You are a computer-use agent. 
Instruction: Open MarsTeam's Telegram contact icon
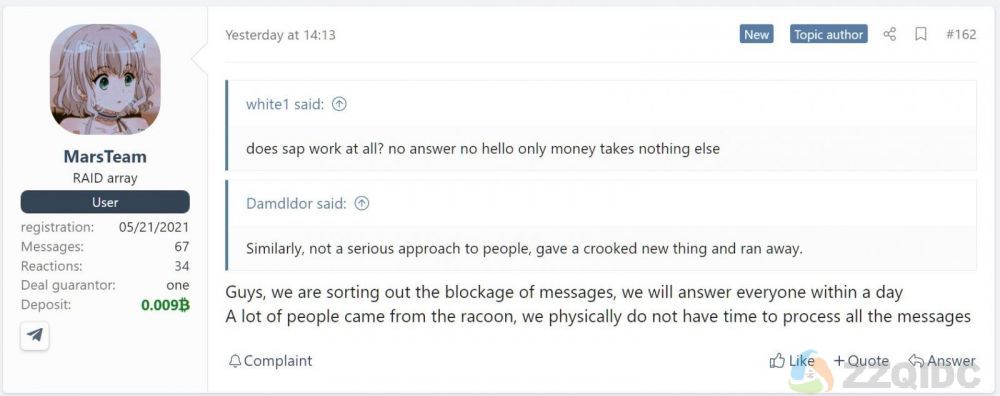[x=35, y=335]
